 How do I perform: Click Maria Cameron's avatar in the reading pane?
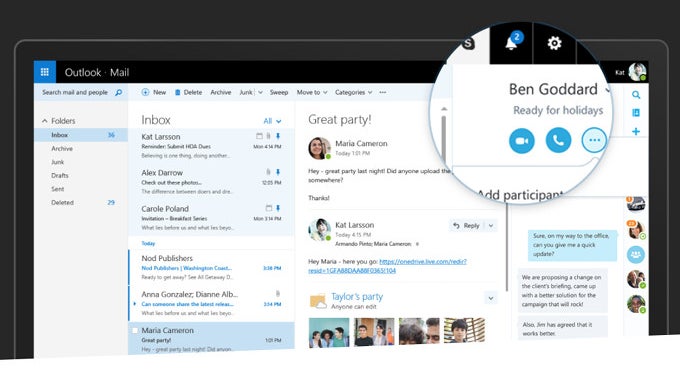pos(319,148)
